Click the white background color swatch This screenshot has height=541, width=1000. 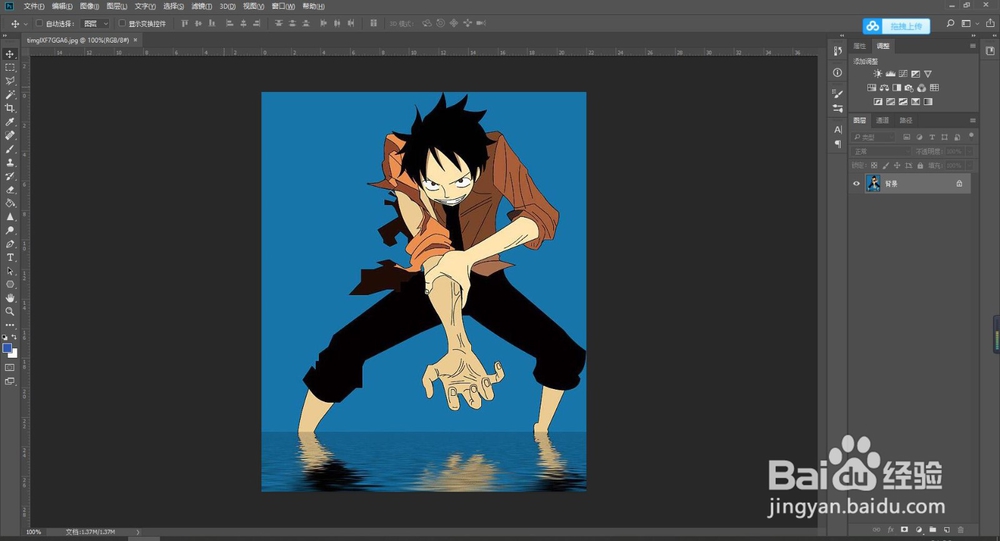click(14, 354)
